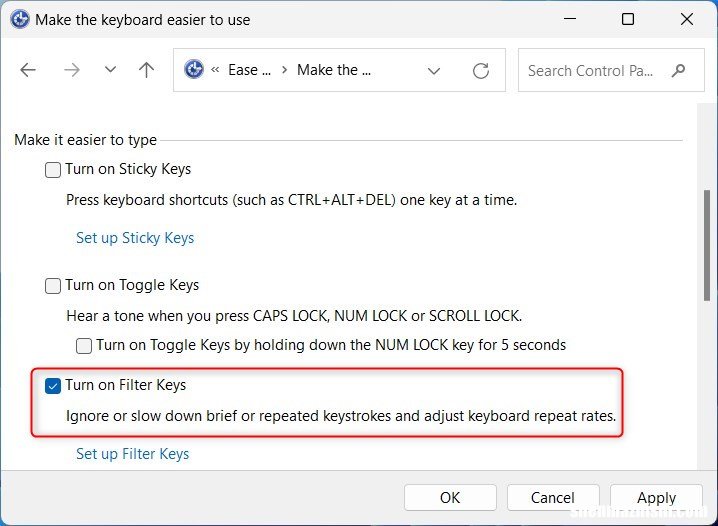Click 'Make it easier to type' heading
Viewport: 718px width, 526px height.
pyautogui.click(x=86, y=140)
